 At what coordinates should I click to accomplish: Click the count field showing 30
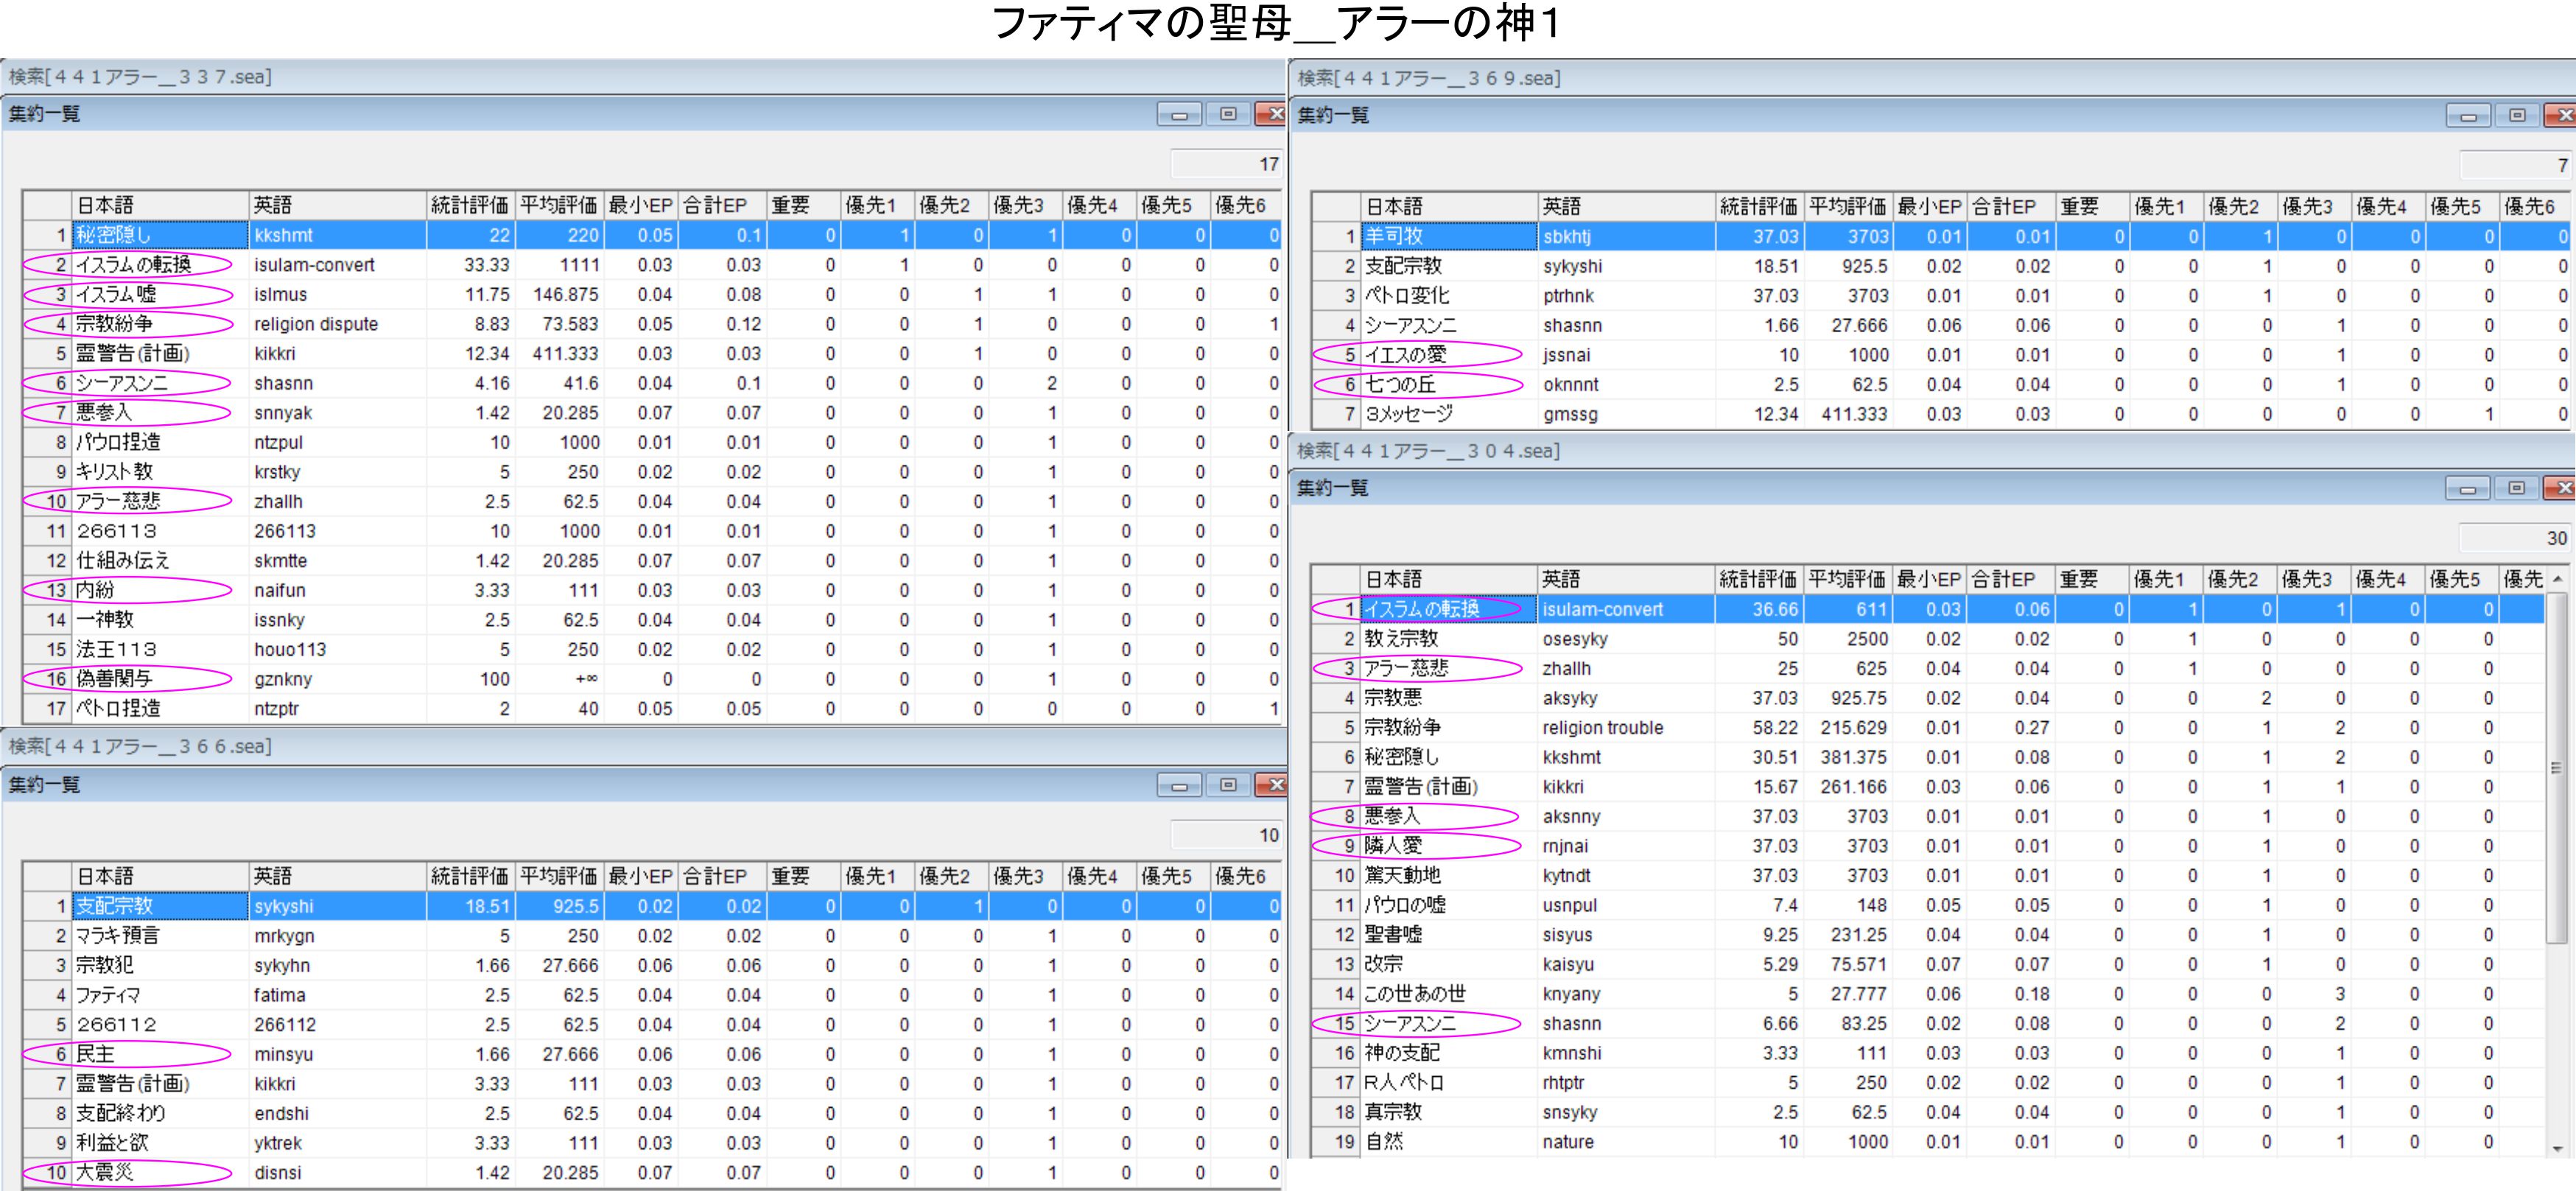(x=2514, y=538)
